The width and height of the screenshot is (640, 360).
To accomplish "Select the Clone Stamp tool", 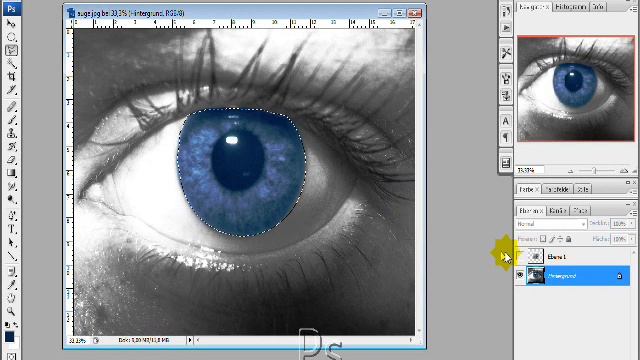I will point(11,133).
